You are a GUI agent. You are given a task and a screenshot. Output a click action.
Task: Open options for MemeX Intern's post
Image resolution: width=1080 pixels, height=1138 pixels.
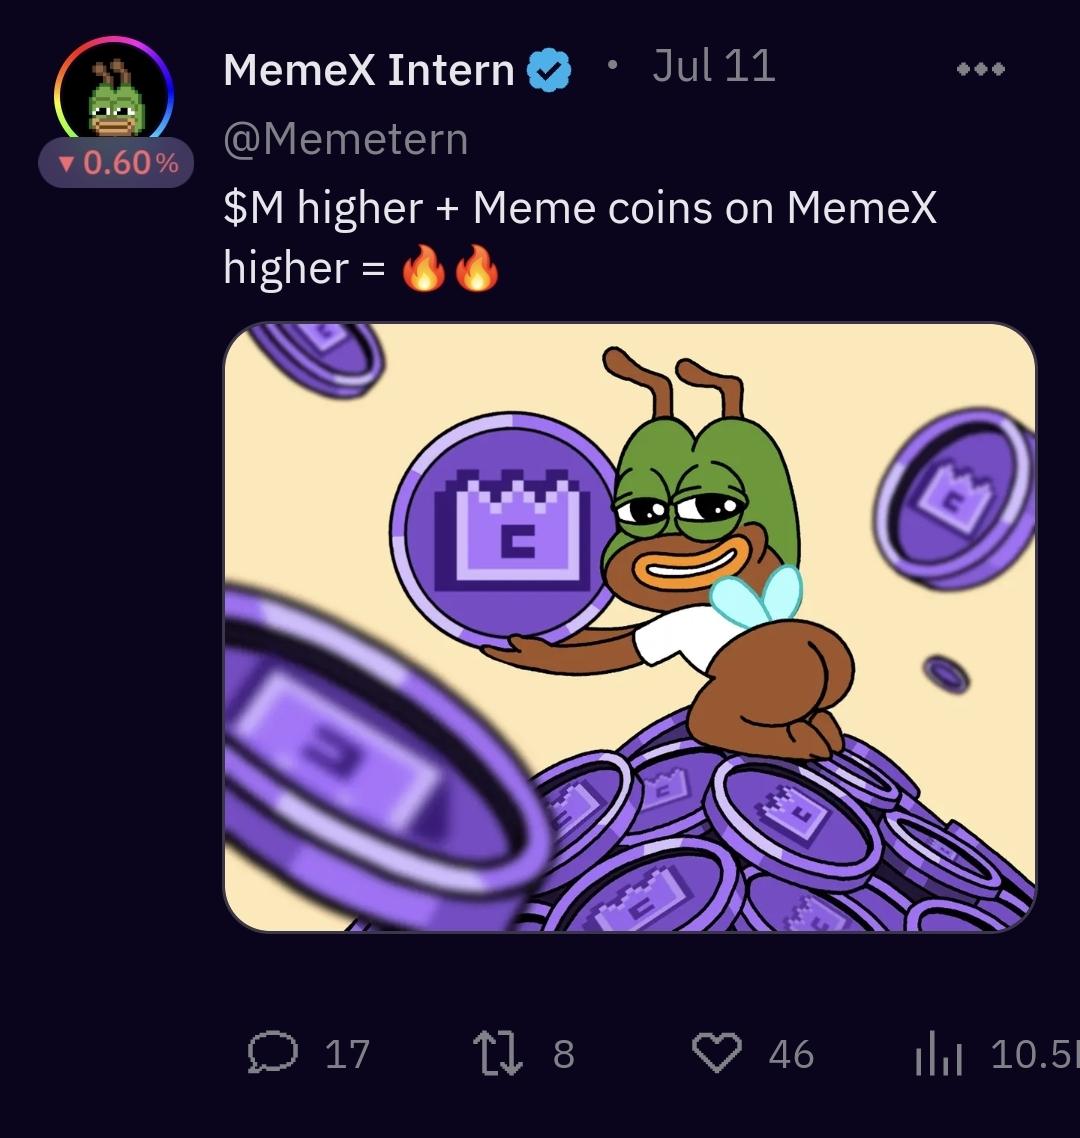(x=981, y=68)
